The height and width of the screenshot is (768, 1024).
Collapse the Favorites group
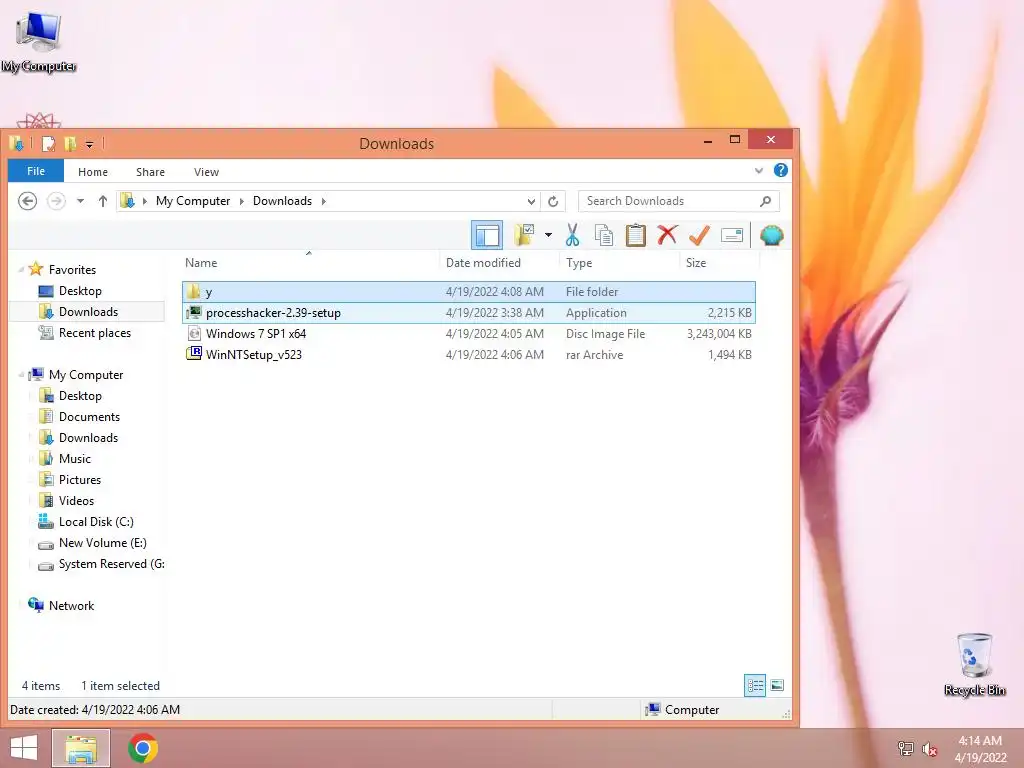21,270
